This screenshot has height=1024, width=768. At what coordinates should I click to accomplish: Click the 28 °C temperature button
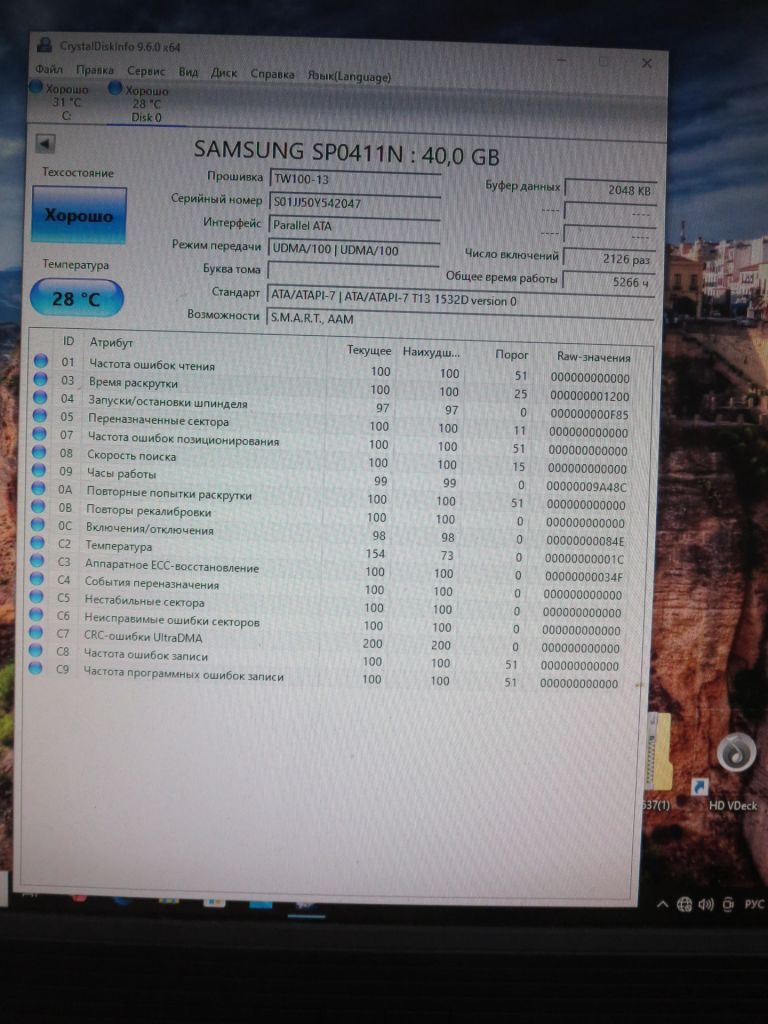(x=76, y=298)
